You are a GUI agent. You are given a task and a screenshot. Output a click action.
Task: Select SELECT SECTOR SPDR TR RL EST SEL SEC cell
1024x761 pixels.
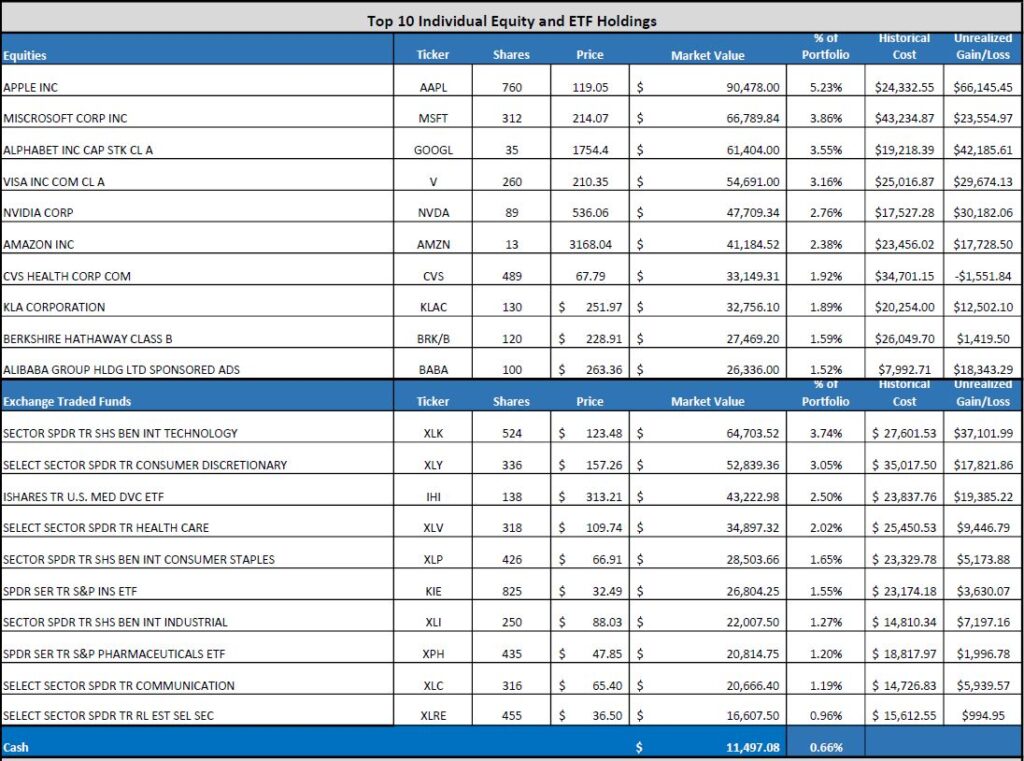(x=197, y=710)
